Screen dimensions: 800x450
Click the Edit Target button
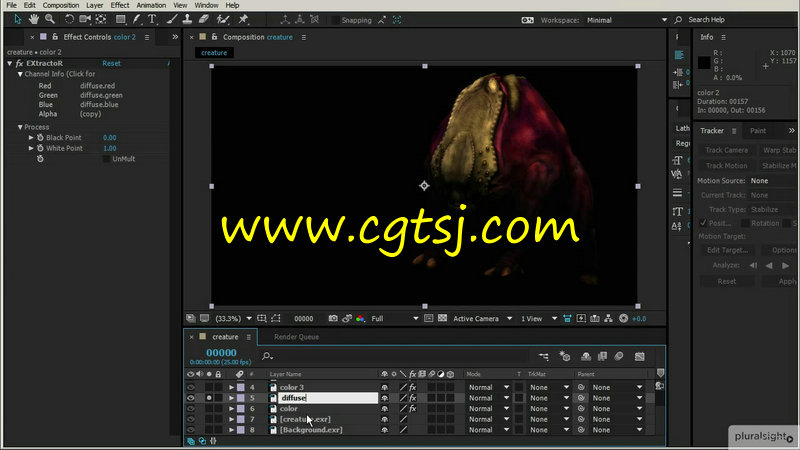[727, 250]
